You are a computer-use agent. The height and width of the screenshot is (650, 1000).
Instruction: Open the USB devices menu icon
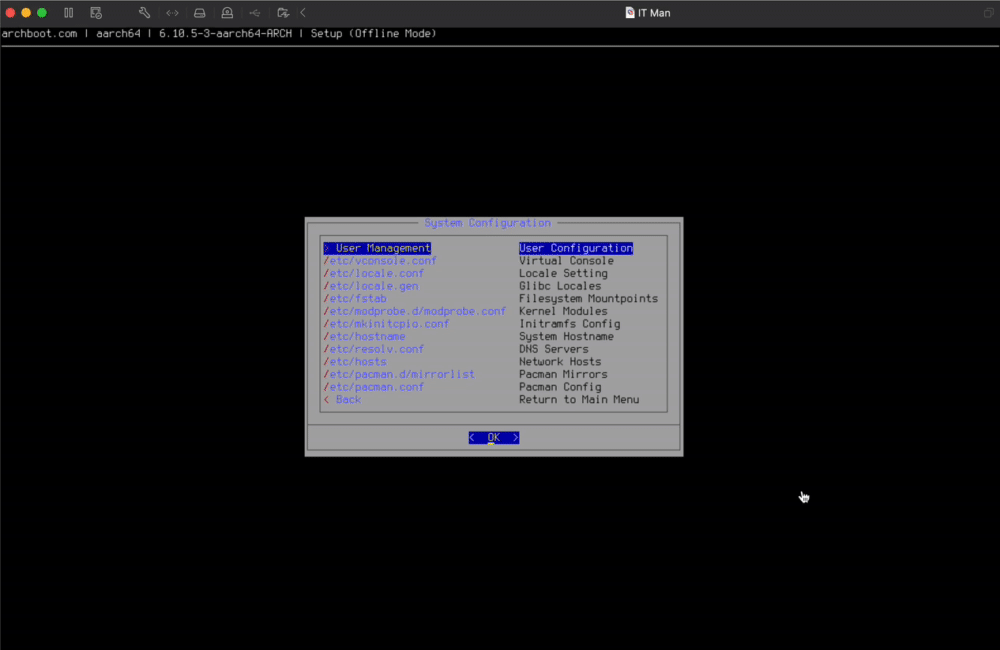click(x=255, y=12)
